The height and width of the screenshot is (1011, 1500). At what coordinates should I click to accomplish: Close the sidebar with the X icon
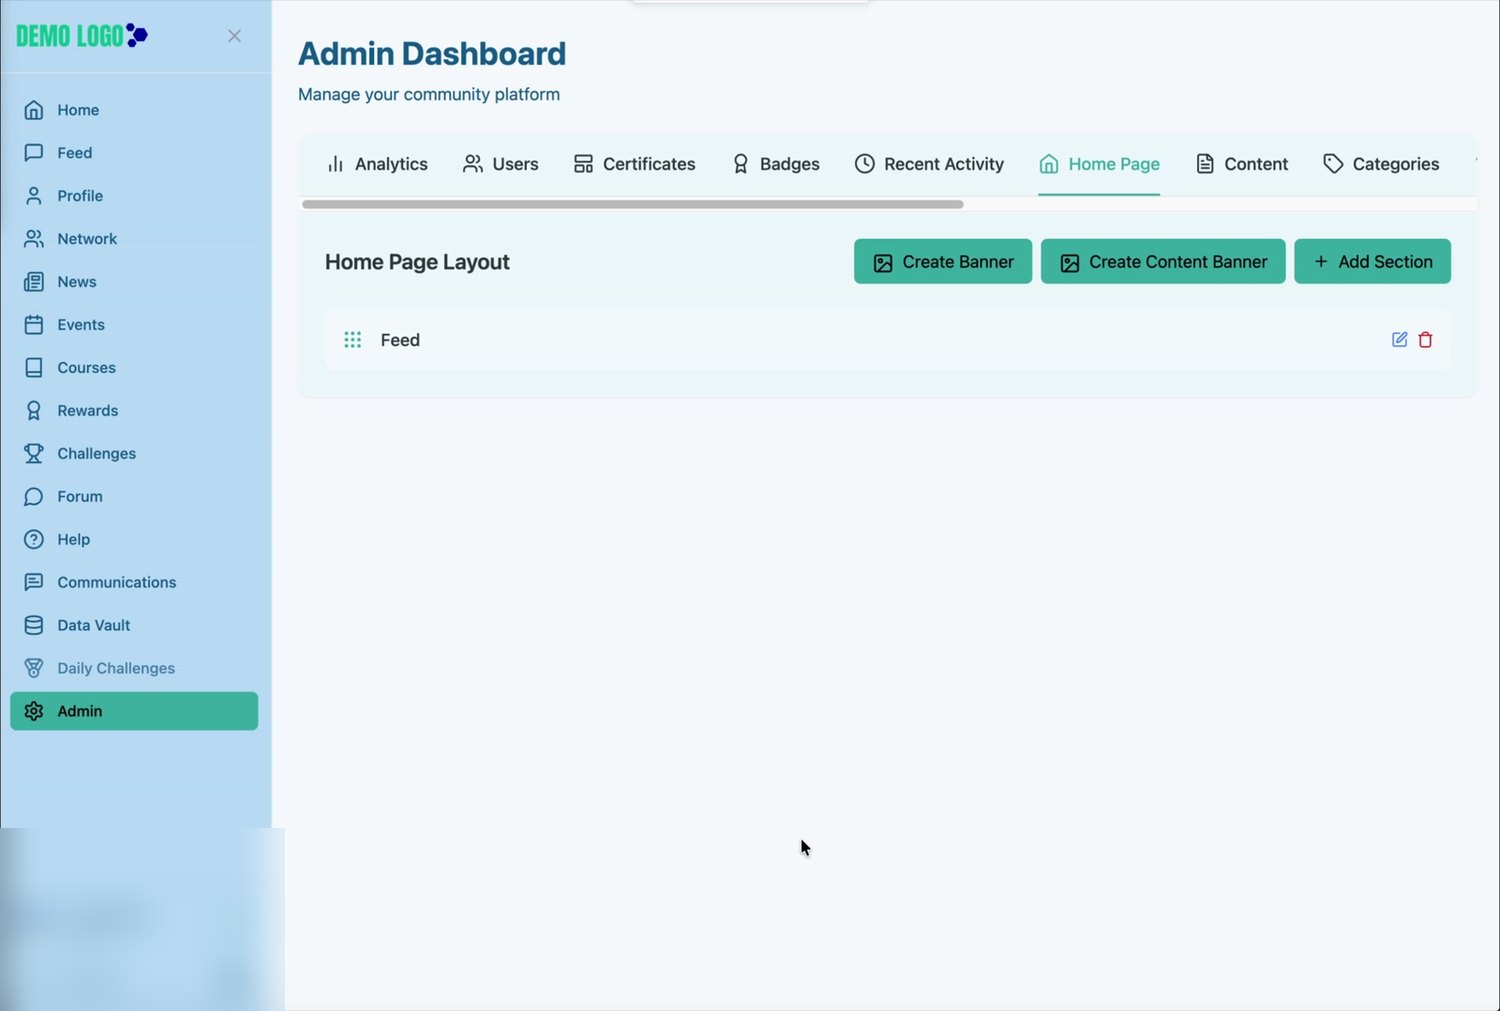(x=234, y=36)
